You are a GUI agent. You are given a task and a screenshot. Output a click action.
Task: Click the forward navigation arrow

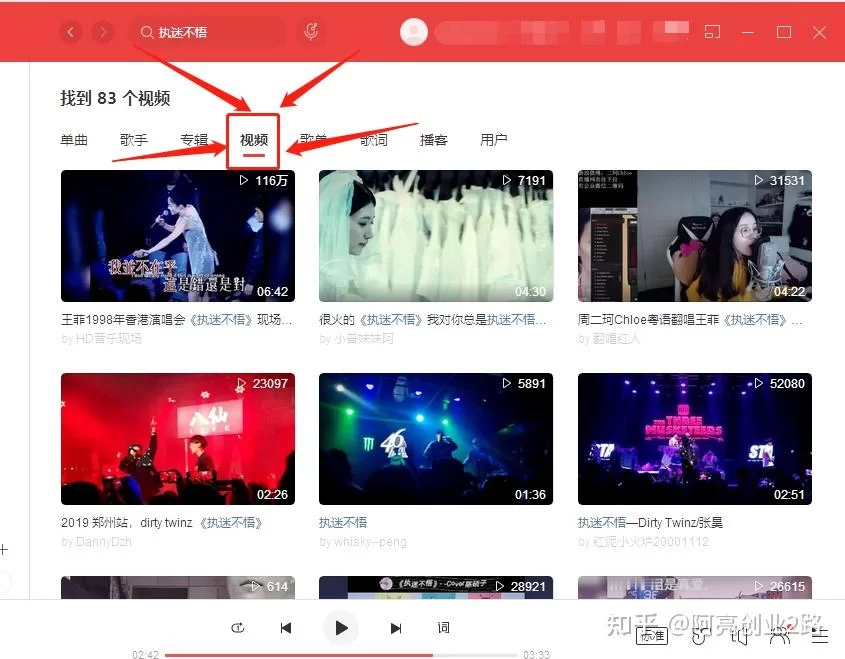click(x=103, y=33)
